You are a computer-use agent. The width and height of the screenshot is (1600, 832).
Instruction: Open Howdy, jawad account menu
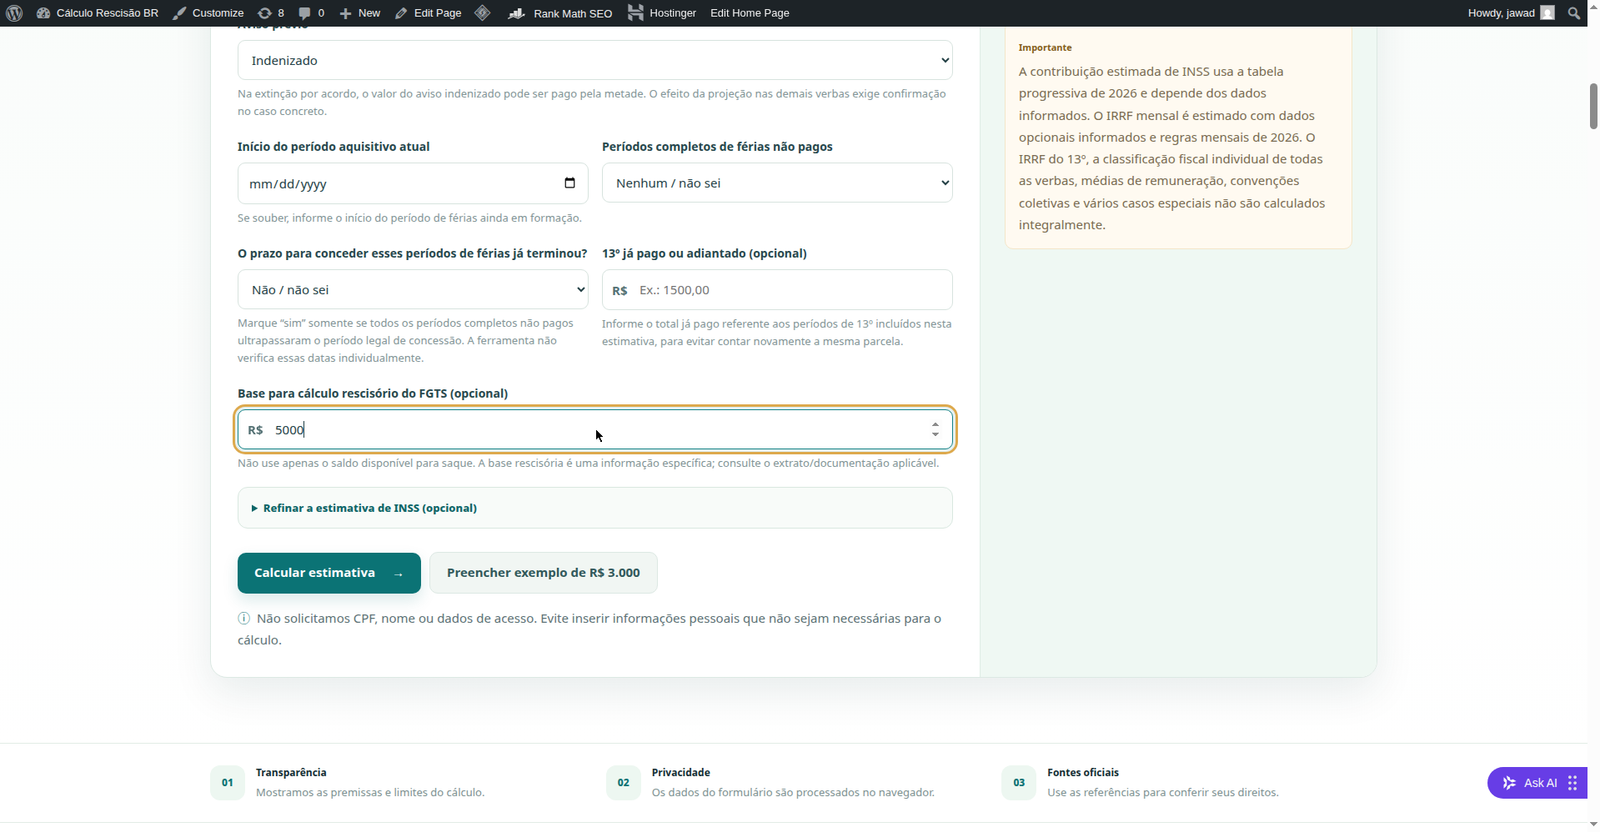(x=1511, y=13)
